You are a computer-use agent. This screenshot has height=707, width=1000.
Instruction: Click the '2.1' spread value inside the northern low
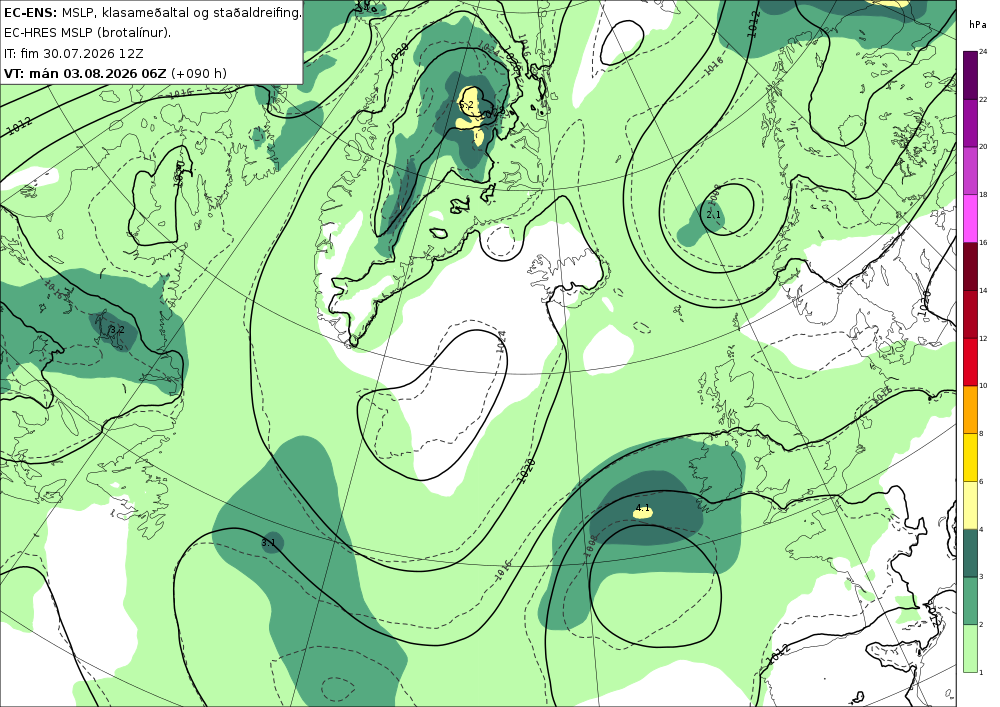click(x=713, y=215)
